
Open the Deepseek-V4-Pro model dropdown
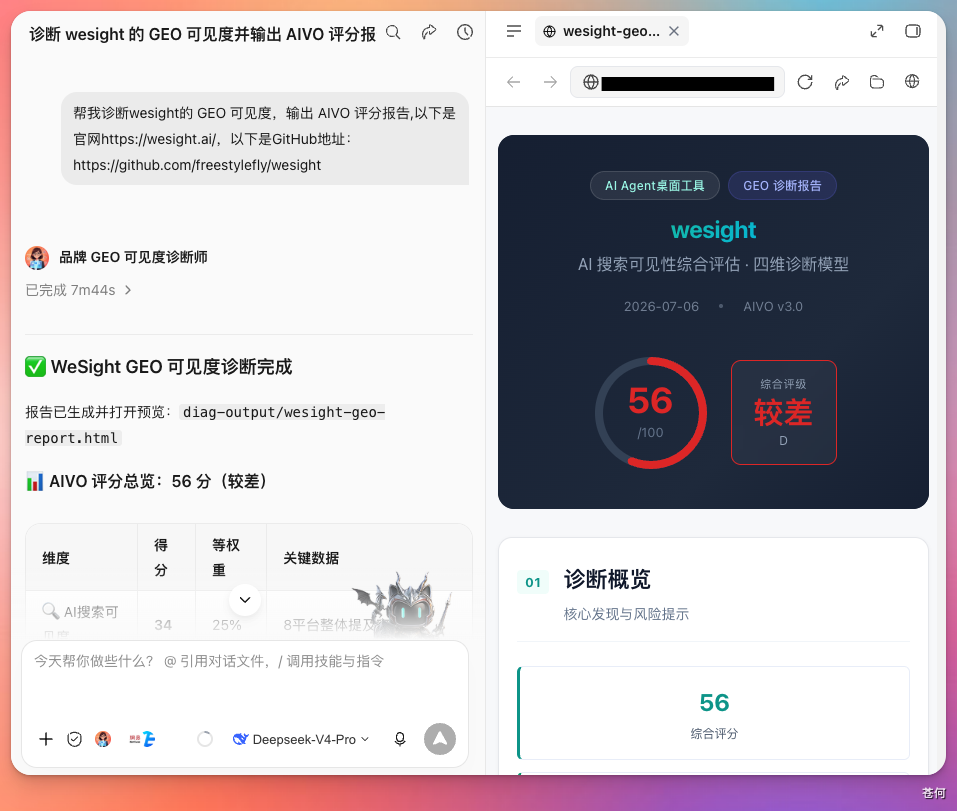(301, 739)
